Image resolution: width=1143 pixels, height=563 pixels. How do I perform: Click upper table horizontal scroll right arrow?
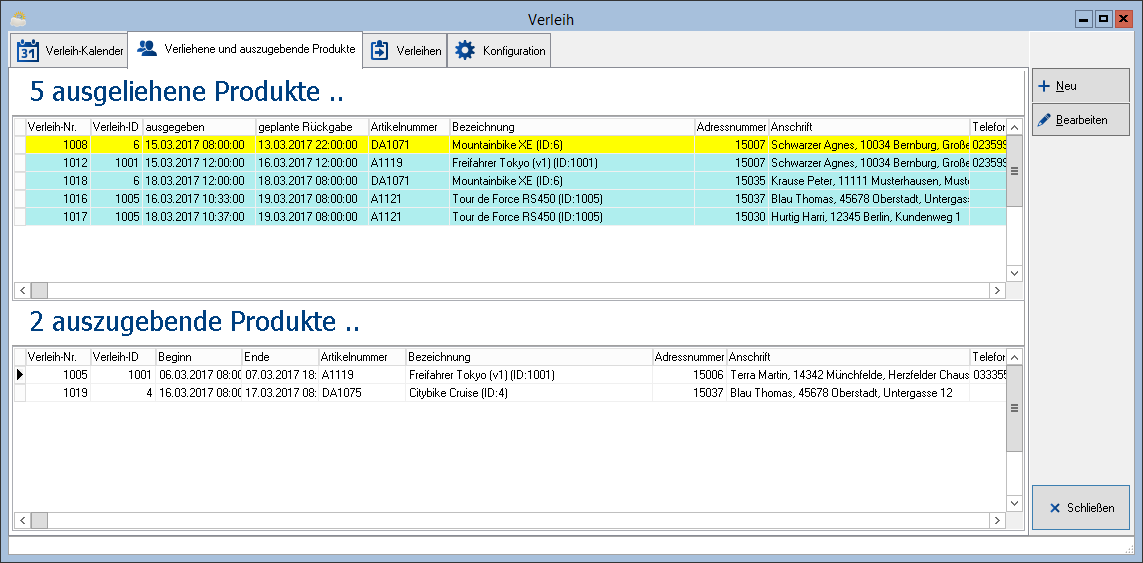pyautogui.click(x=997, y=290)
